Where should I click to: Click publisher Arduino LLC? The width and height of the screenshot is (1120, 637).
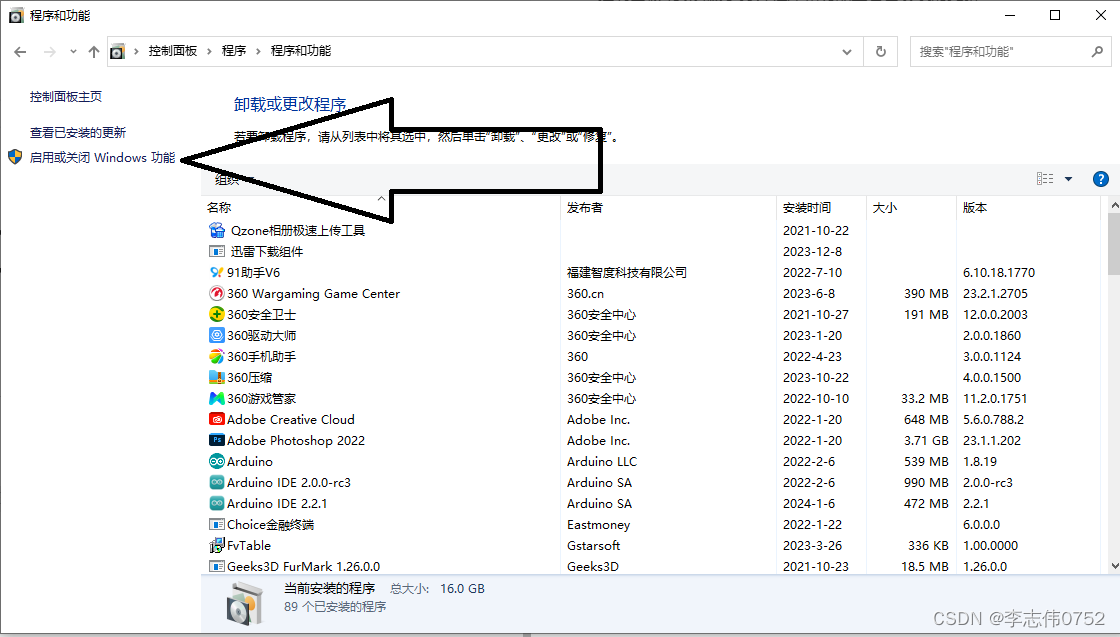click(x=602, y=461)
